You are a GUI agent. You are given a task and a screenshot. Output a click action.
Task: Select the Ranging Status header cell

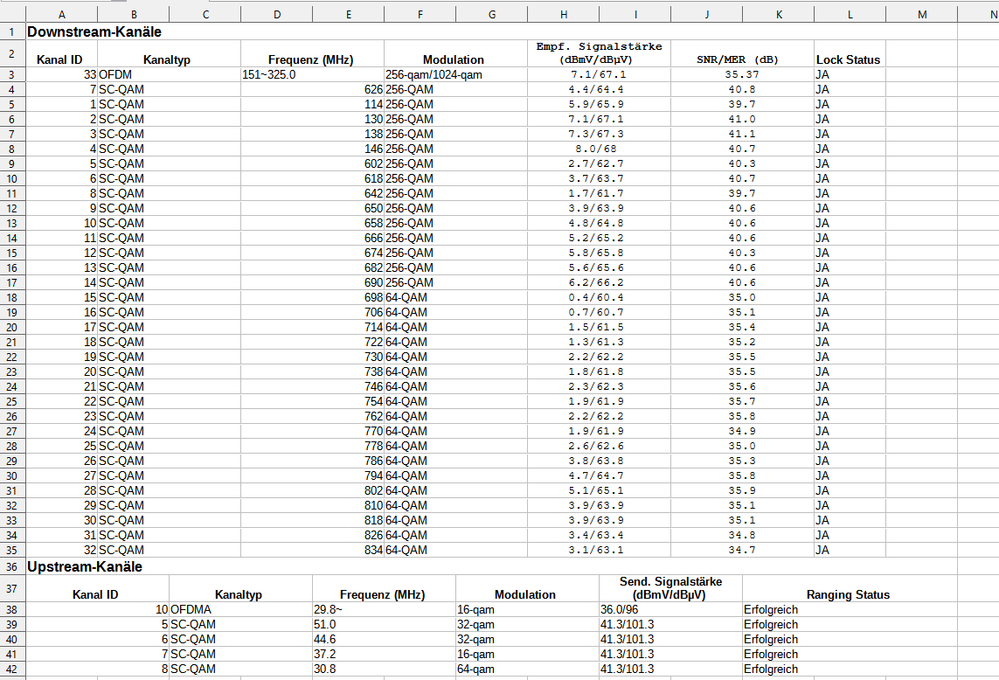coord(849,588)
